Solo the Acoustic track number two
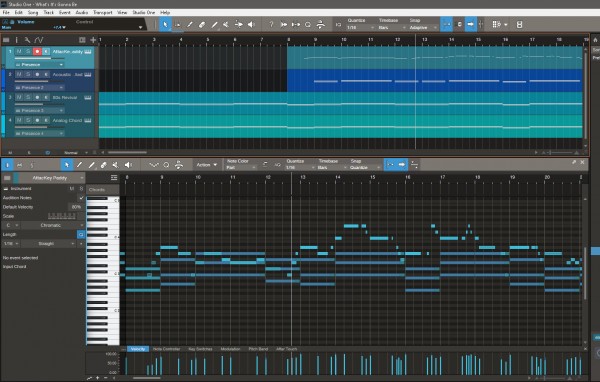 [x=28, y=74]
